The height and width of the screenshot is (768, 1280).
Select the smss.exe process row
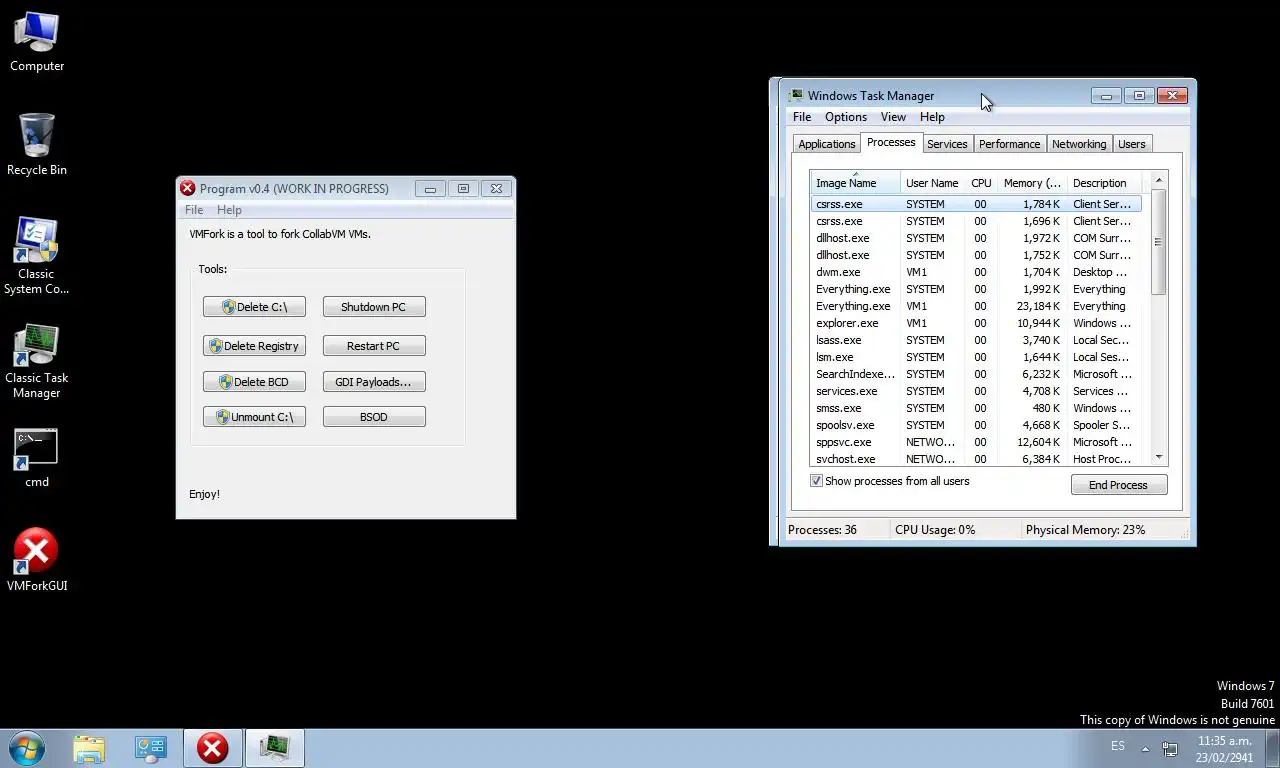pos(976,408)
